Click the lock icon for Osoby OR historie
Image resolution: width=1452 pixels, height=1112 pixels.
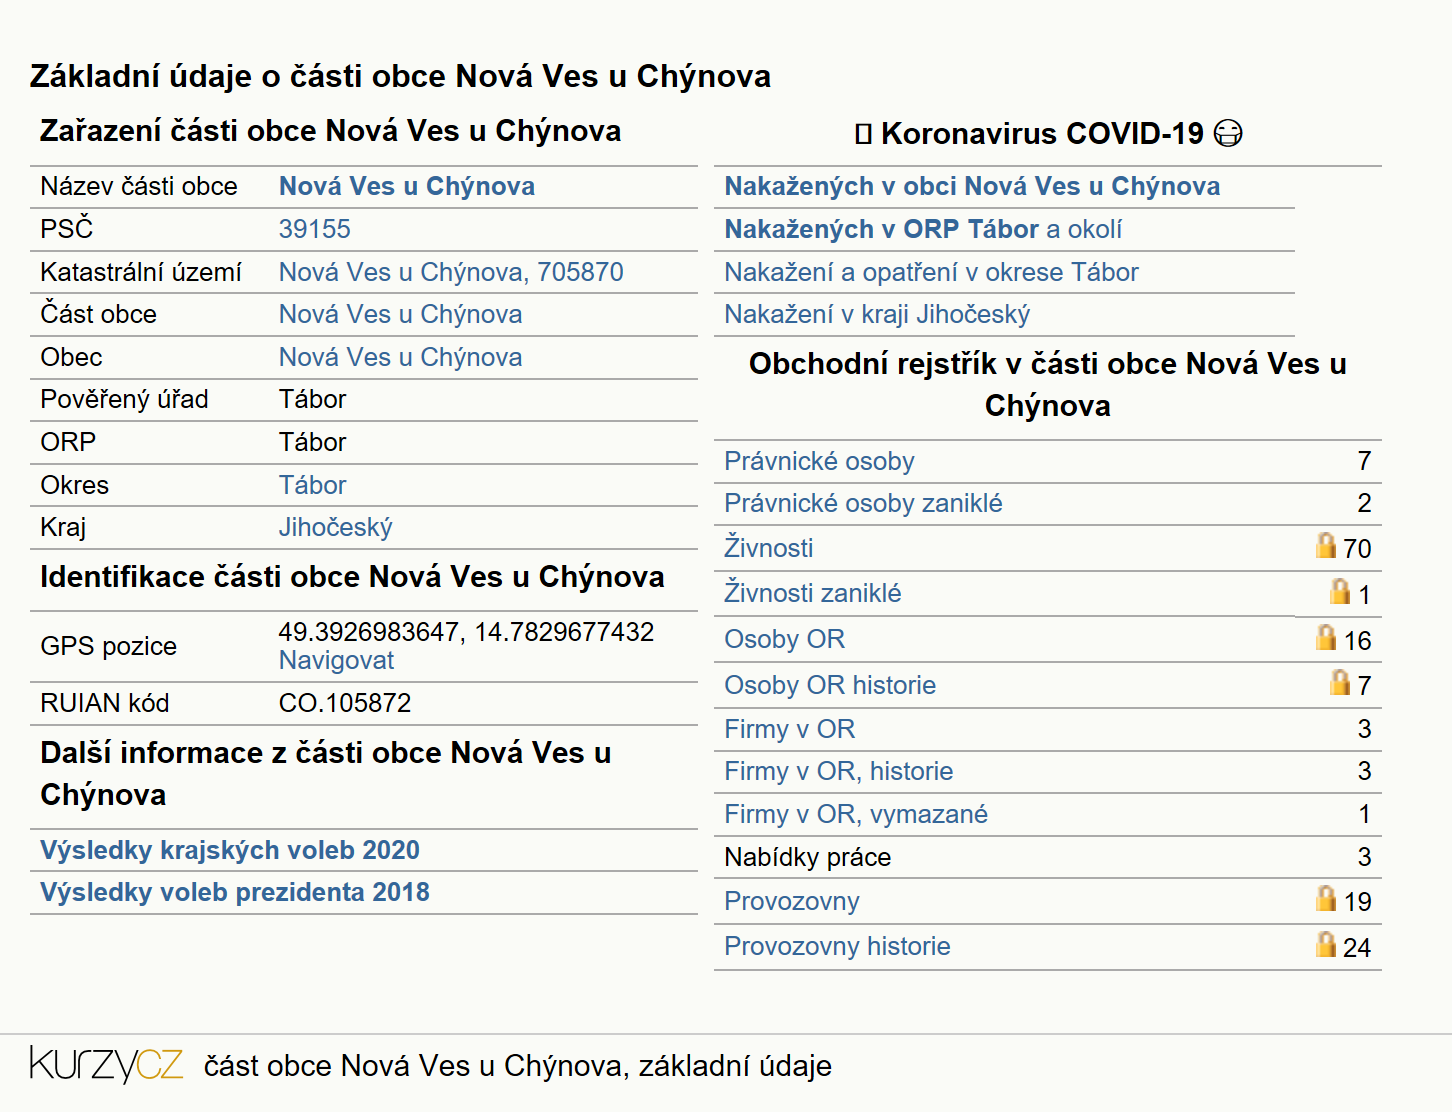1340,682
